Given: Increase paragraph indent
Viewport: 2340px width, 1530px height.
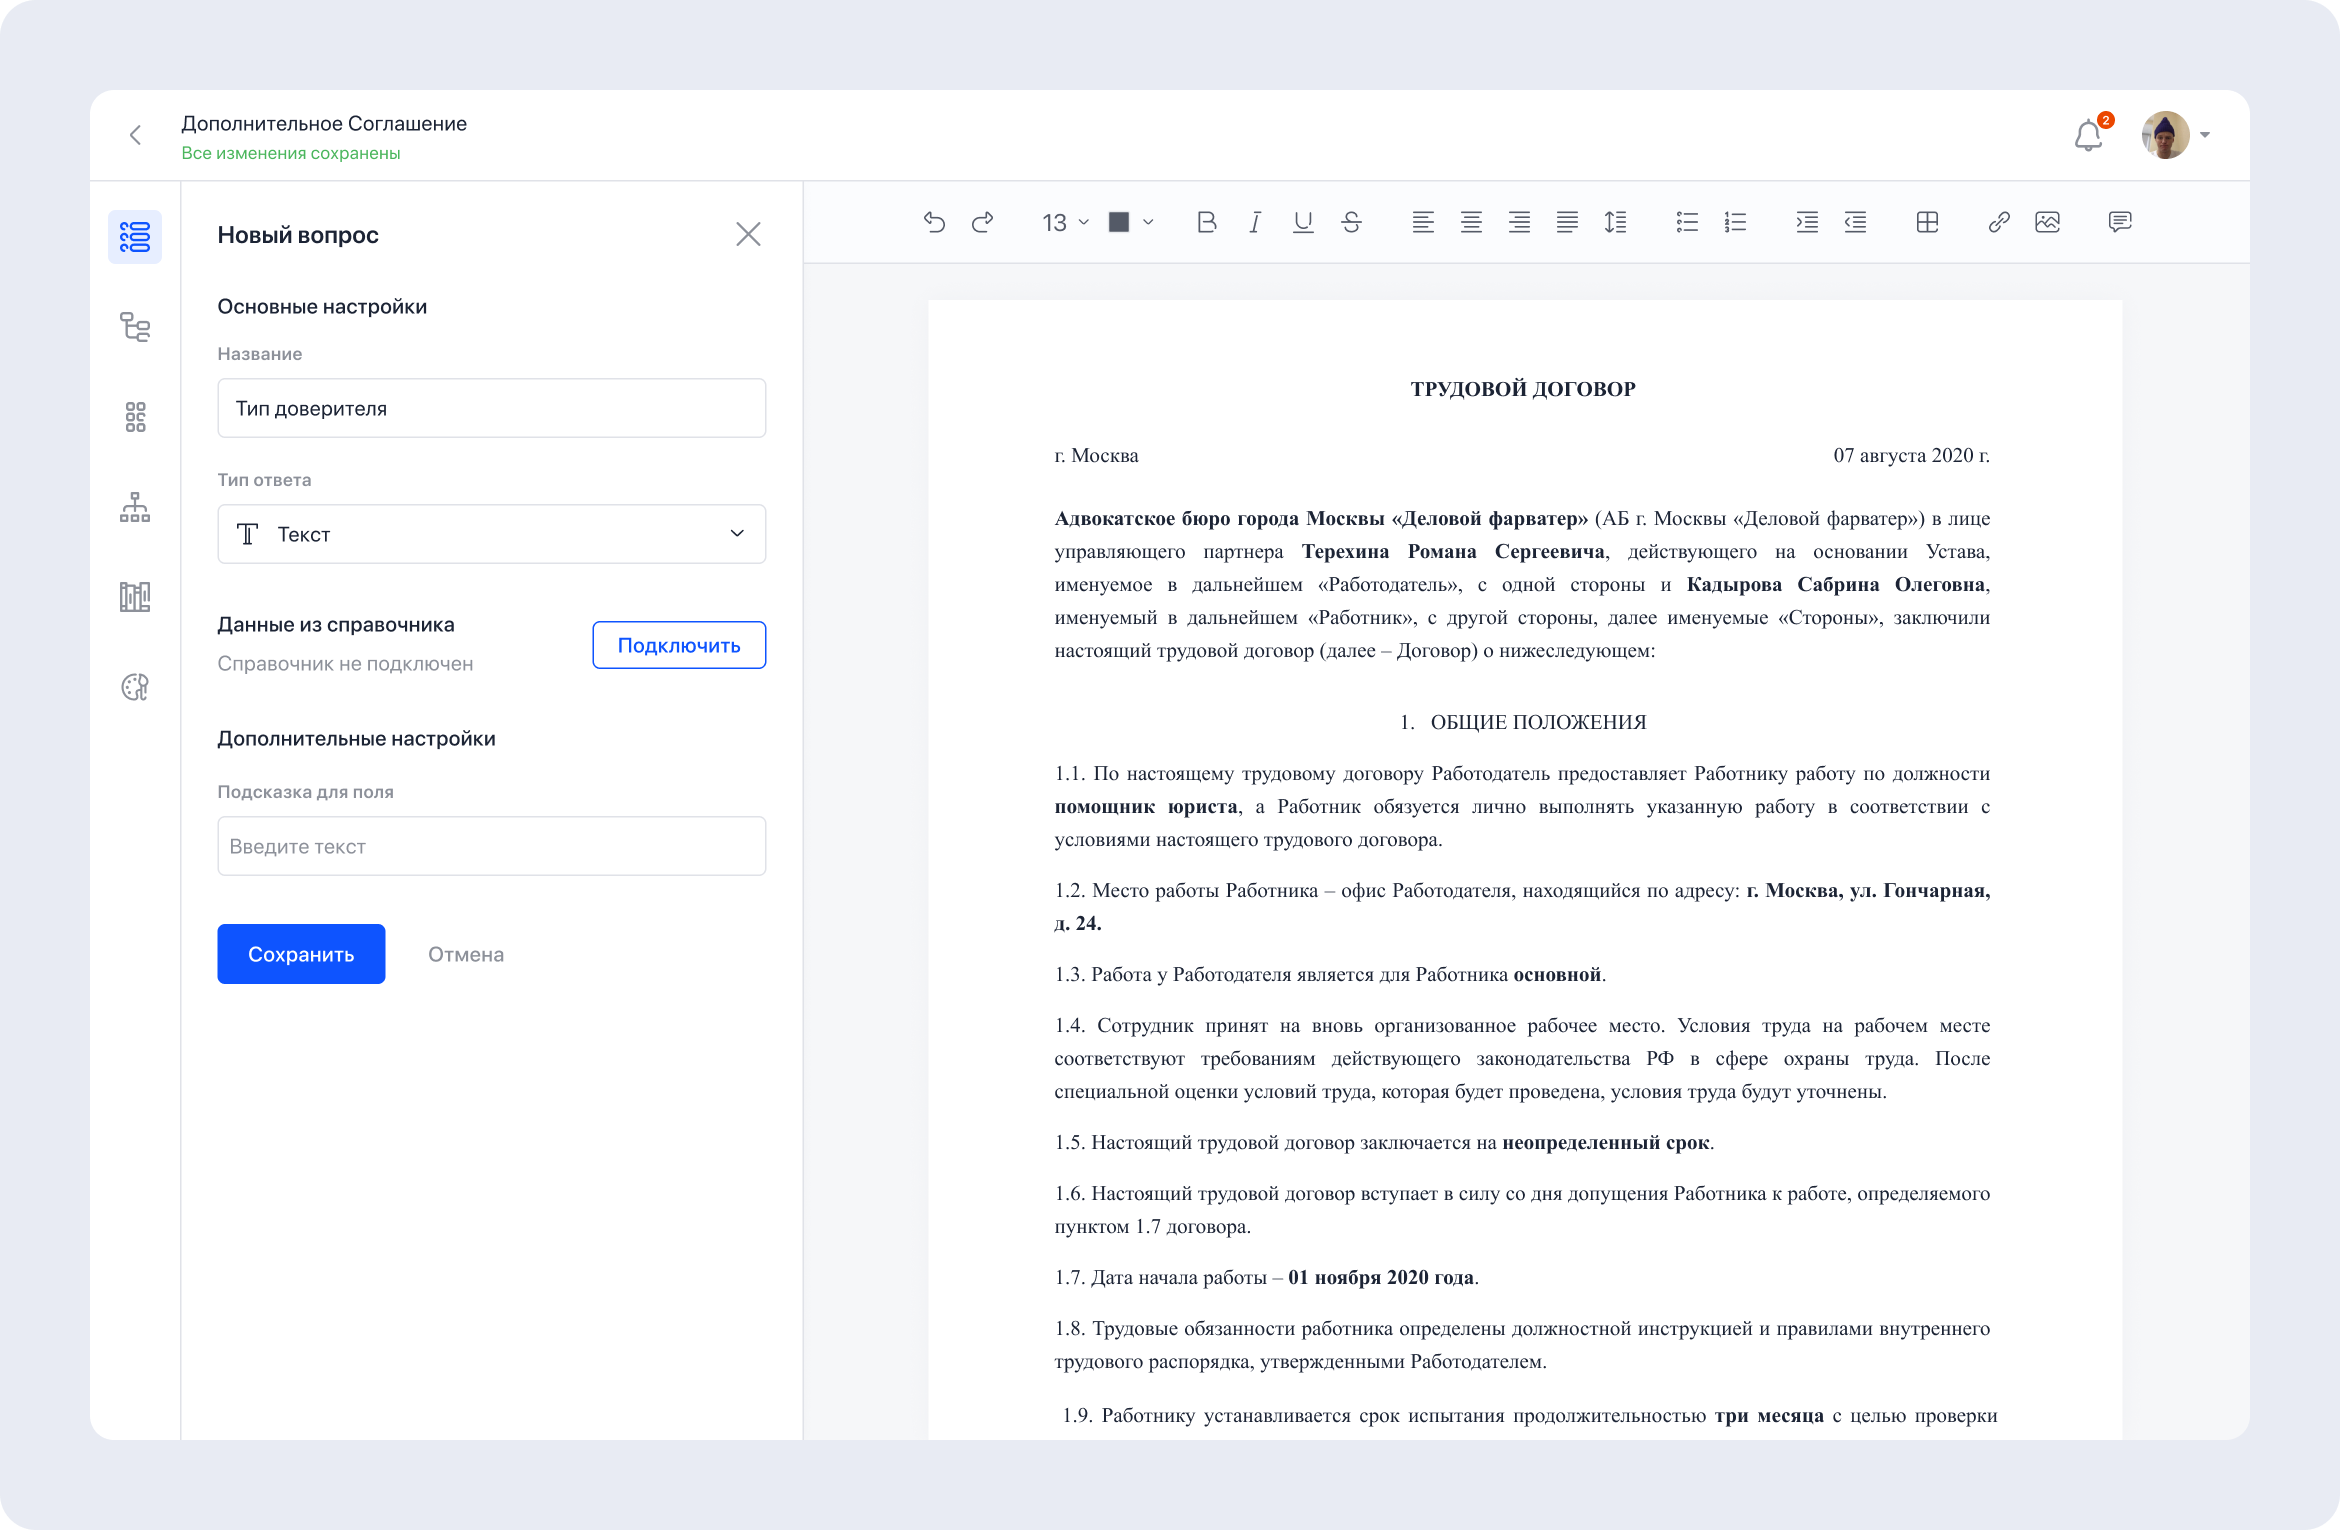Looking at the screenshot, I should pos(1807,222).
